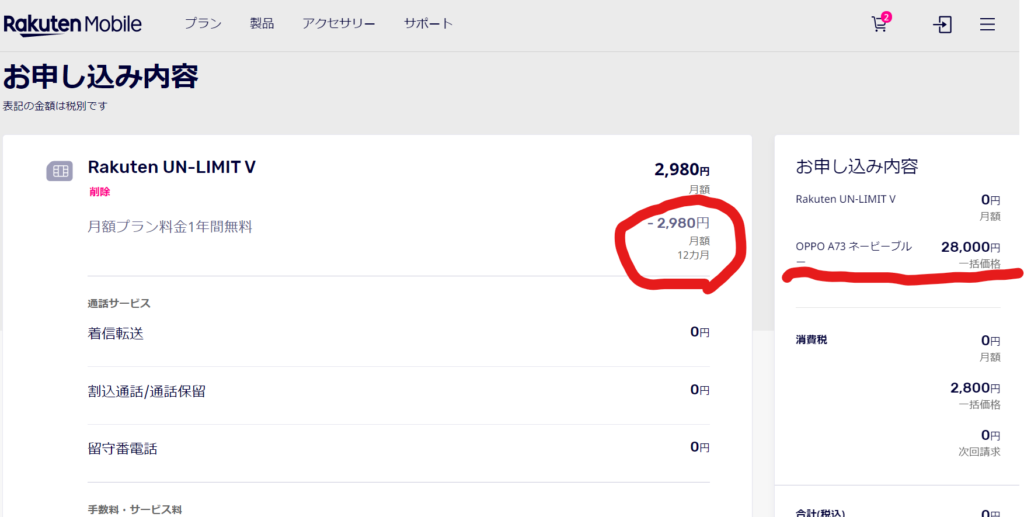The height and width of the screenshot is (517, 1024).
Task: Open the サポート menu item
Action: pos(428,24)
